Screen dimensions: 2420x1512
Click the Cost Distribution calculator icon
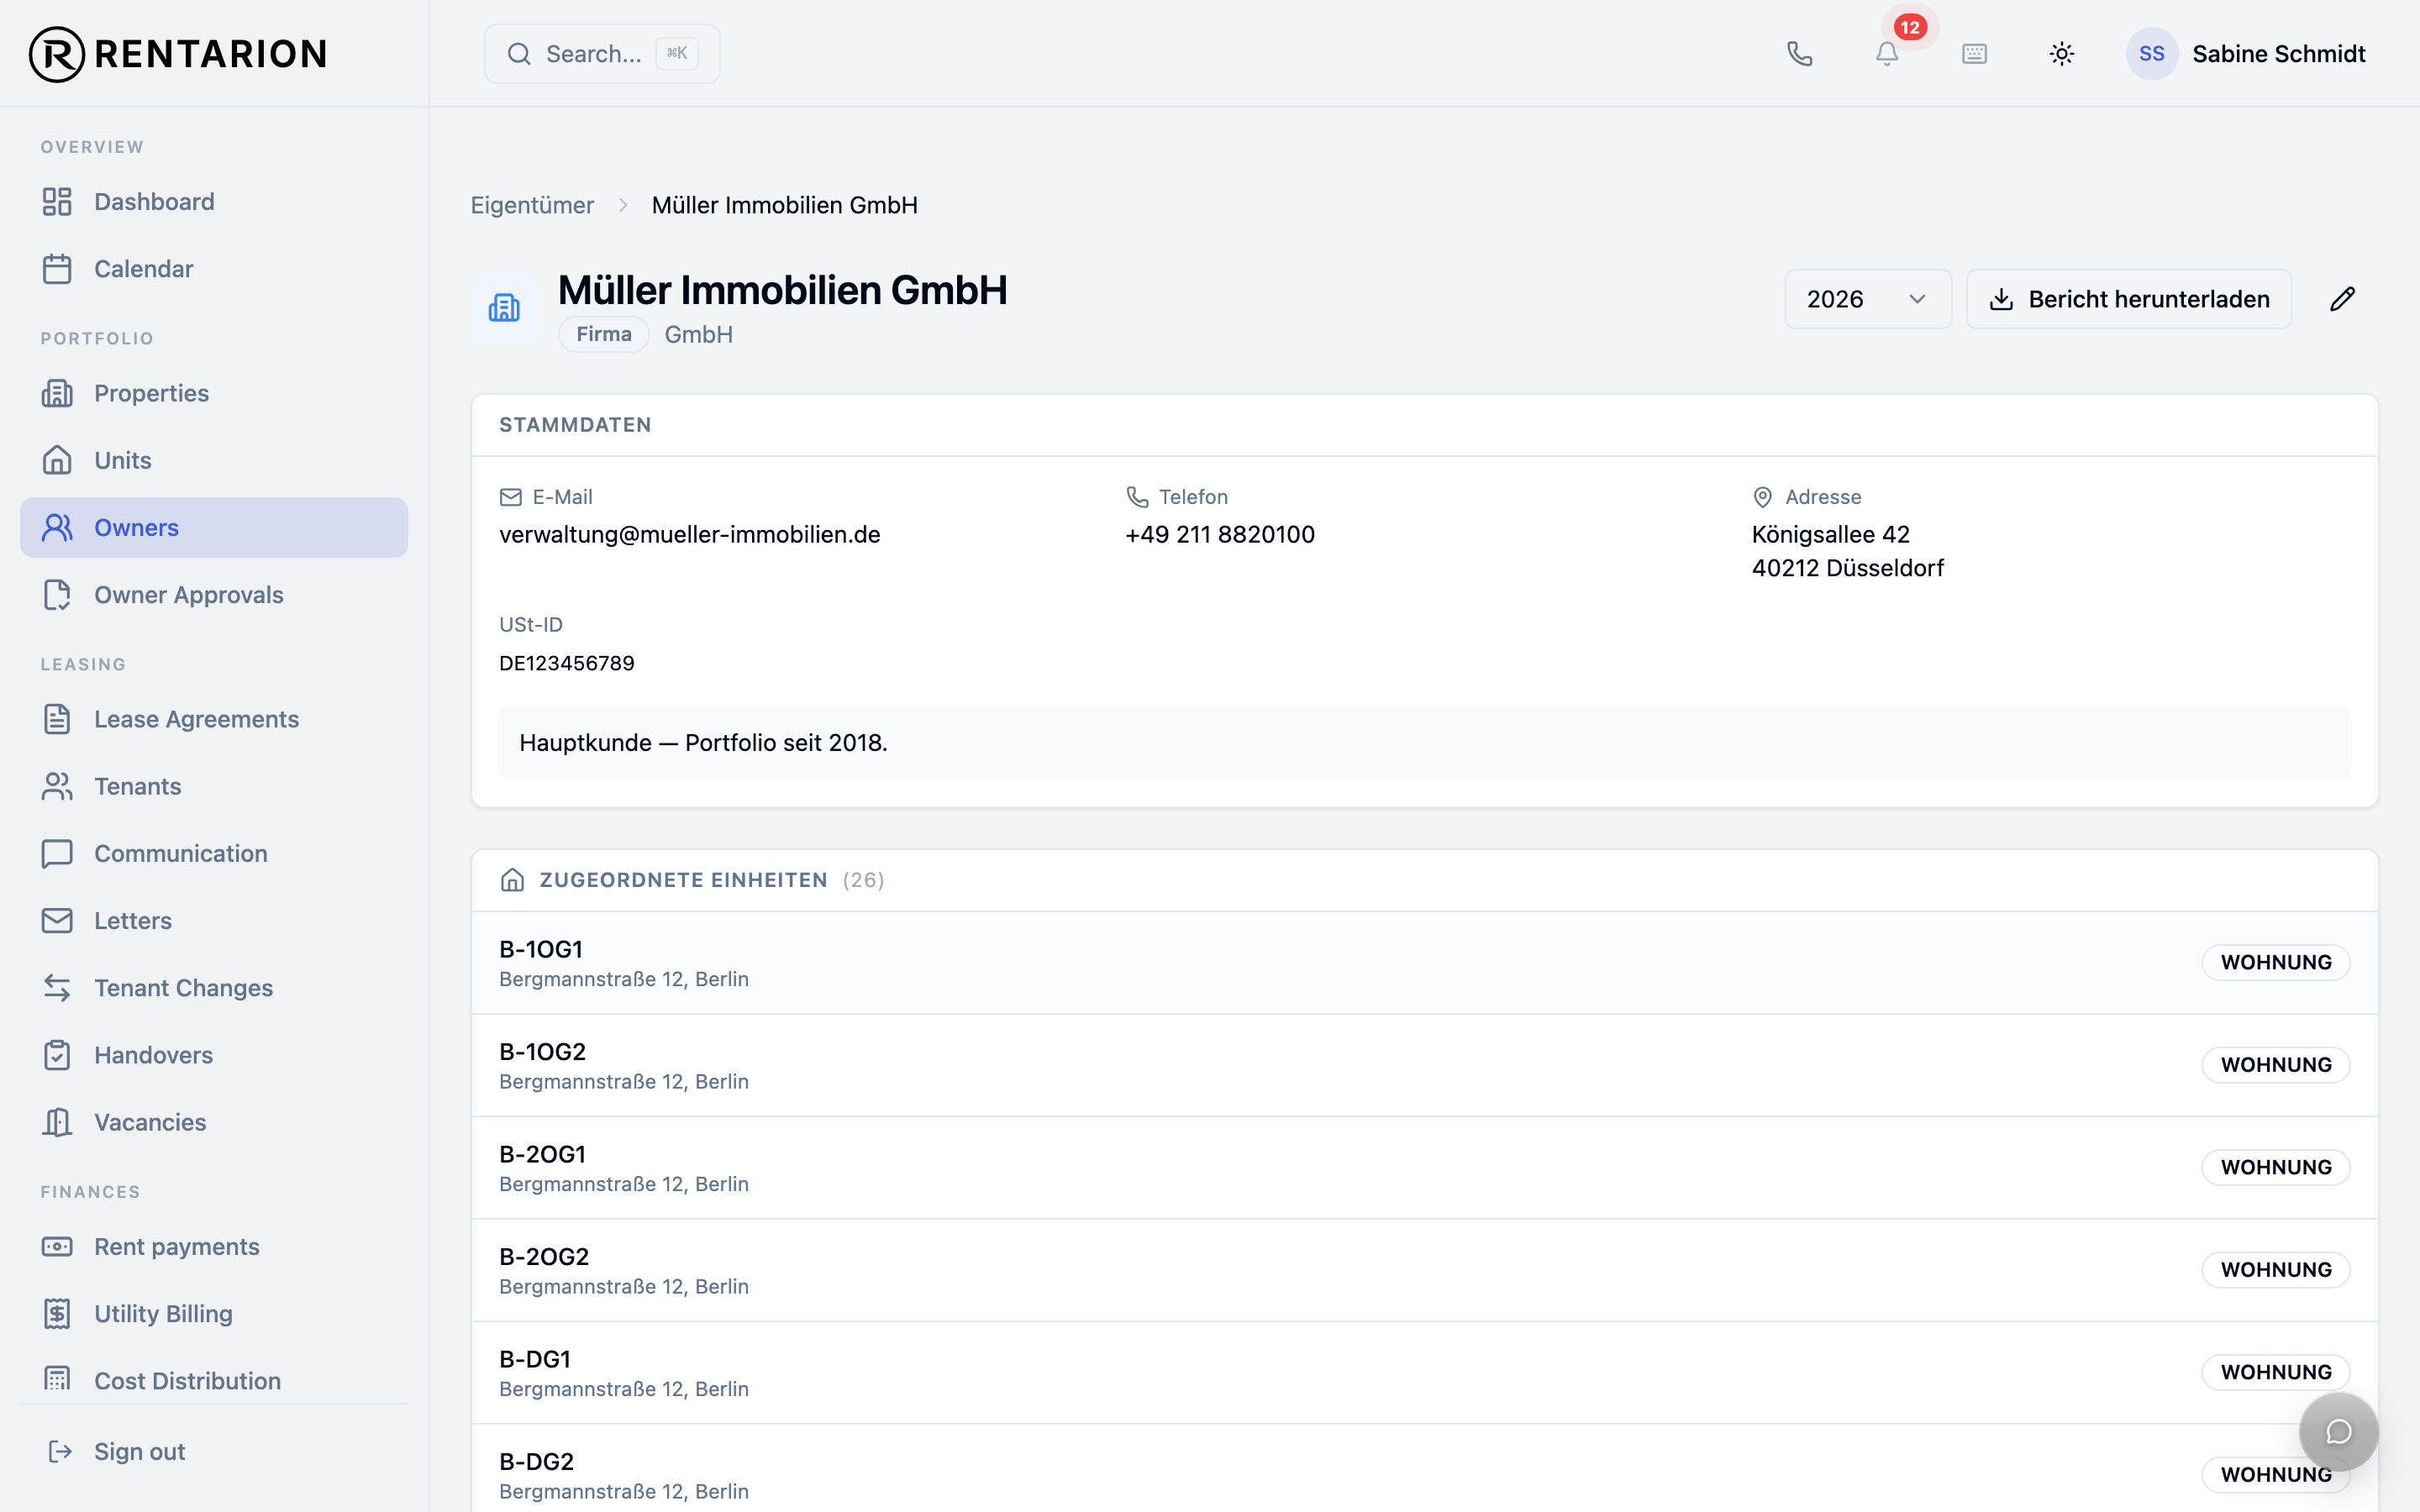point(57,1380)
